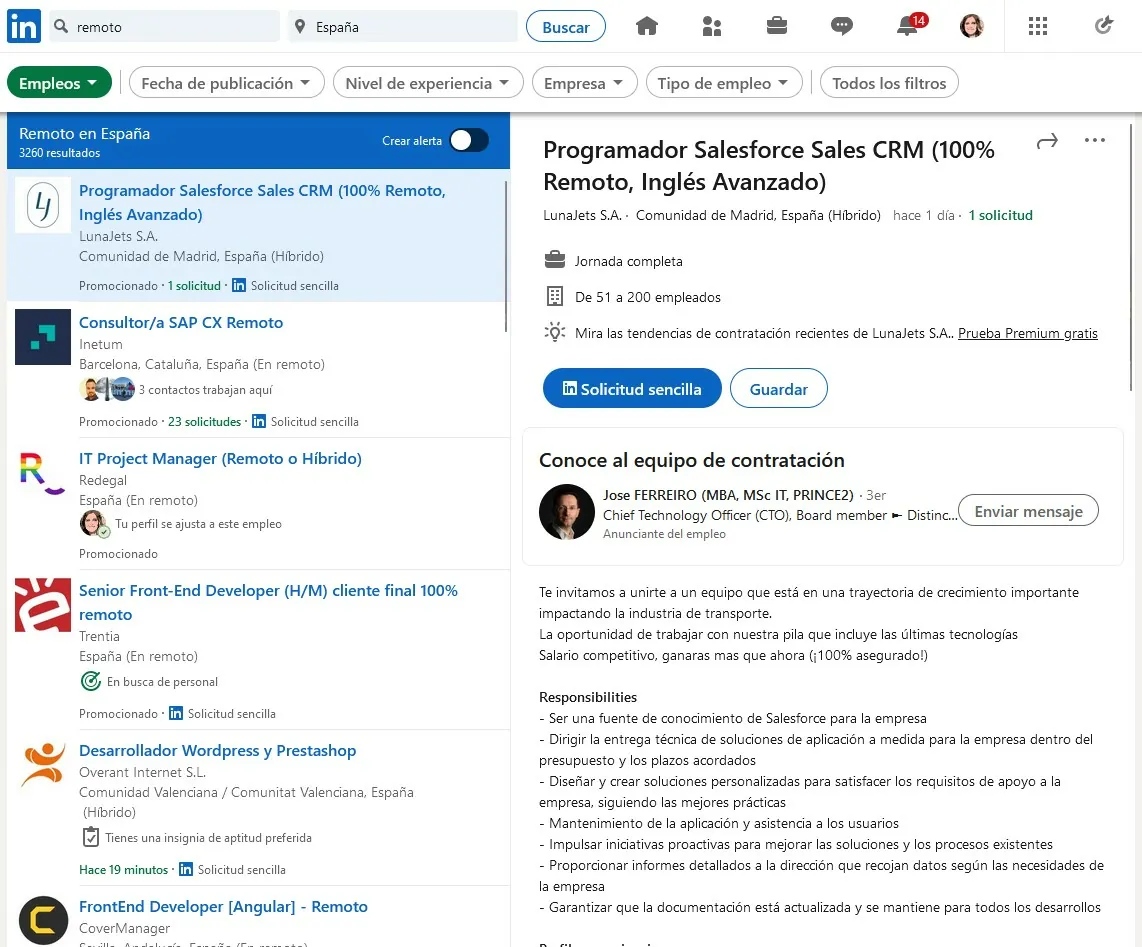Viewport: 1142px width, 947px height.
Task: Click the search magnifier icon
Action: 61,26
